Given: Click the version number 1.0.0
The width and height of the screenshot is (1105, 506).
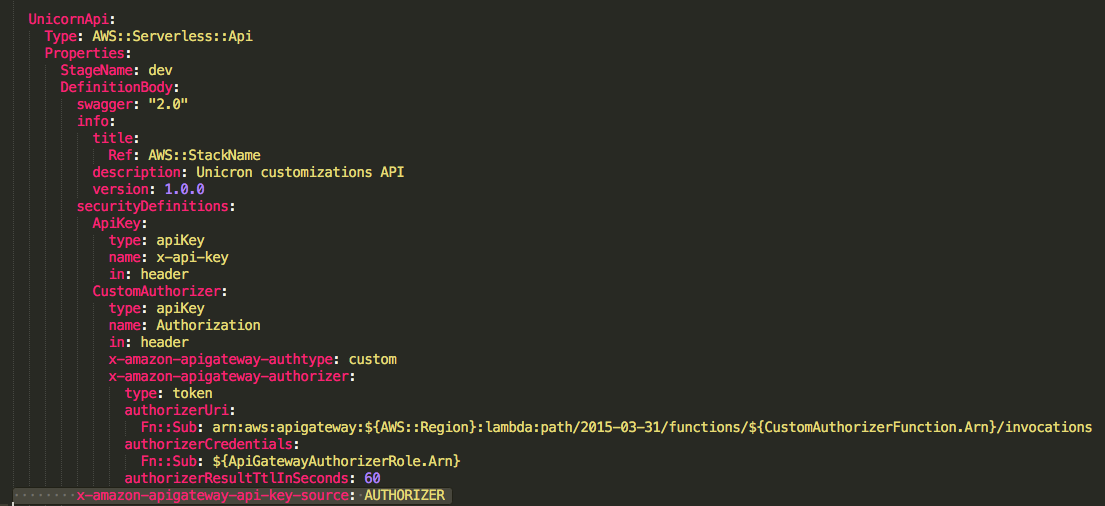Looking at the screenshot, I should coord(184,190).
